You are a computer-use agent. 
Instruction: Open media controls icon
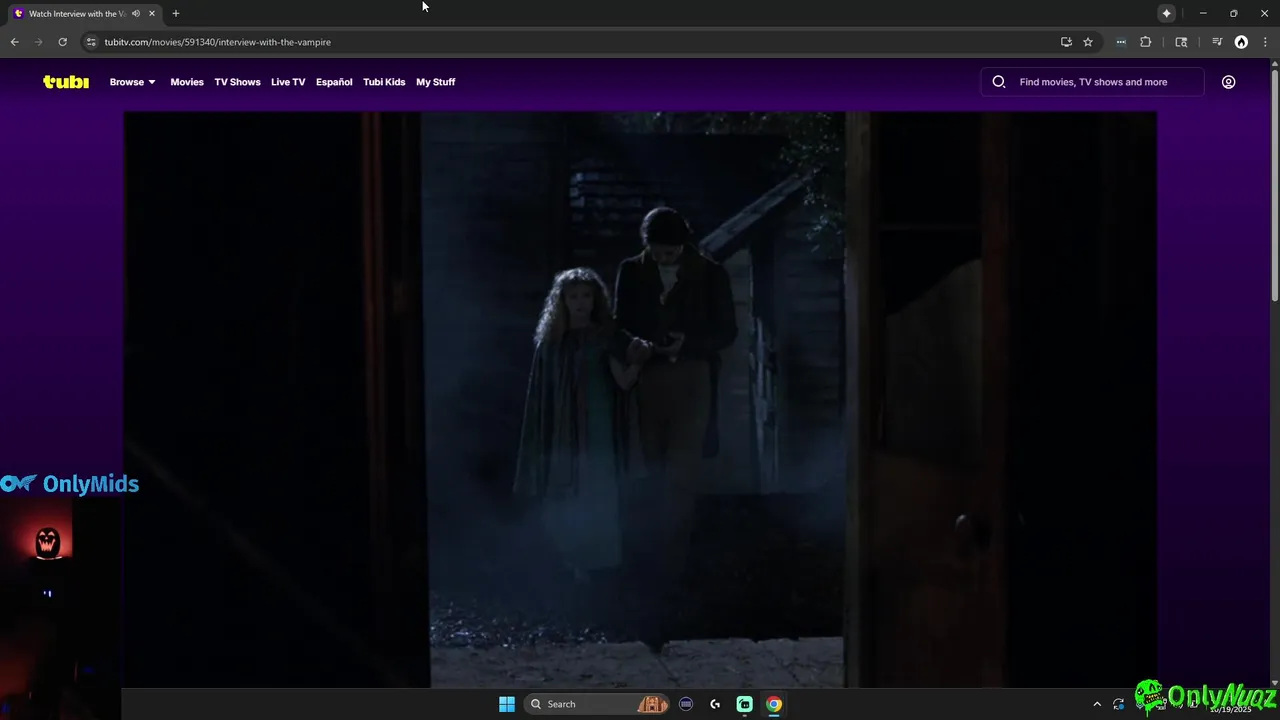[x=1217, y=42]
